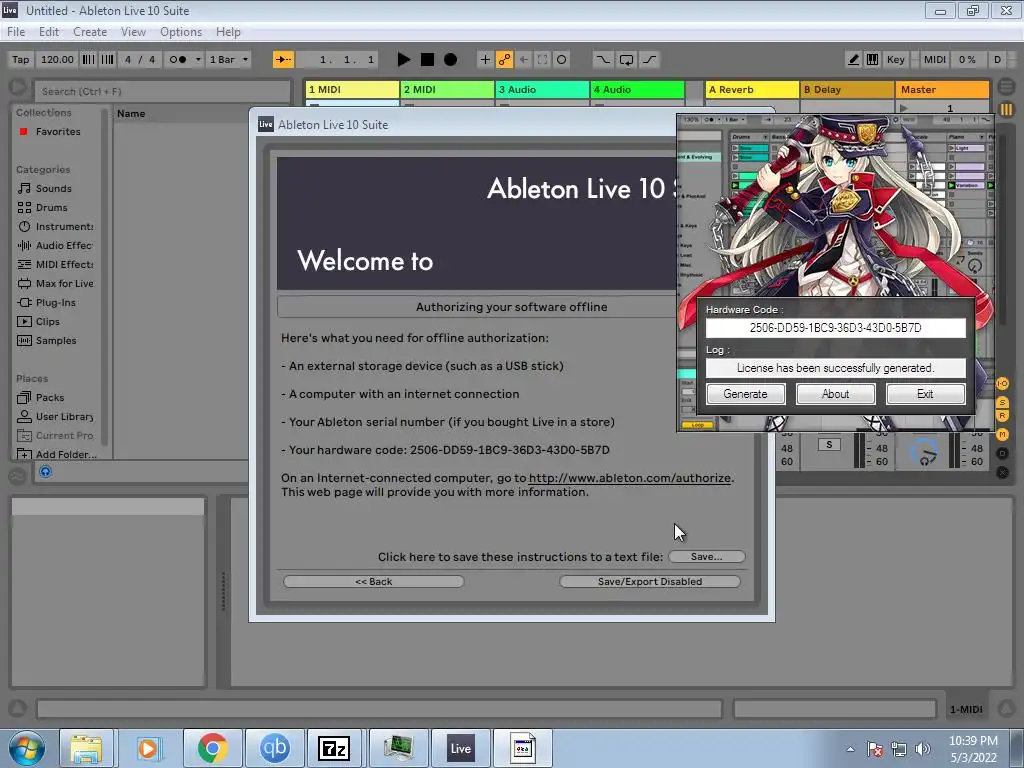Select the Sounds category

click(54, 188)
